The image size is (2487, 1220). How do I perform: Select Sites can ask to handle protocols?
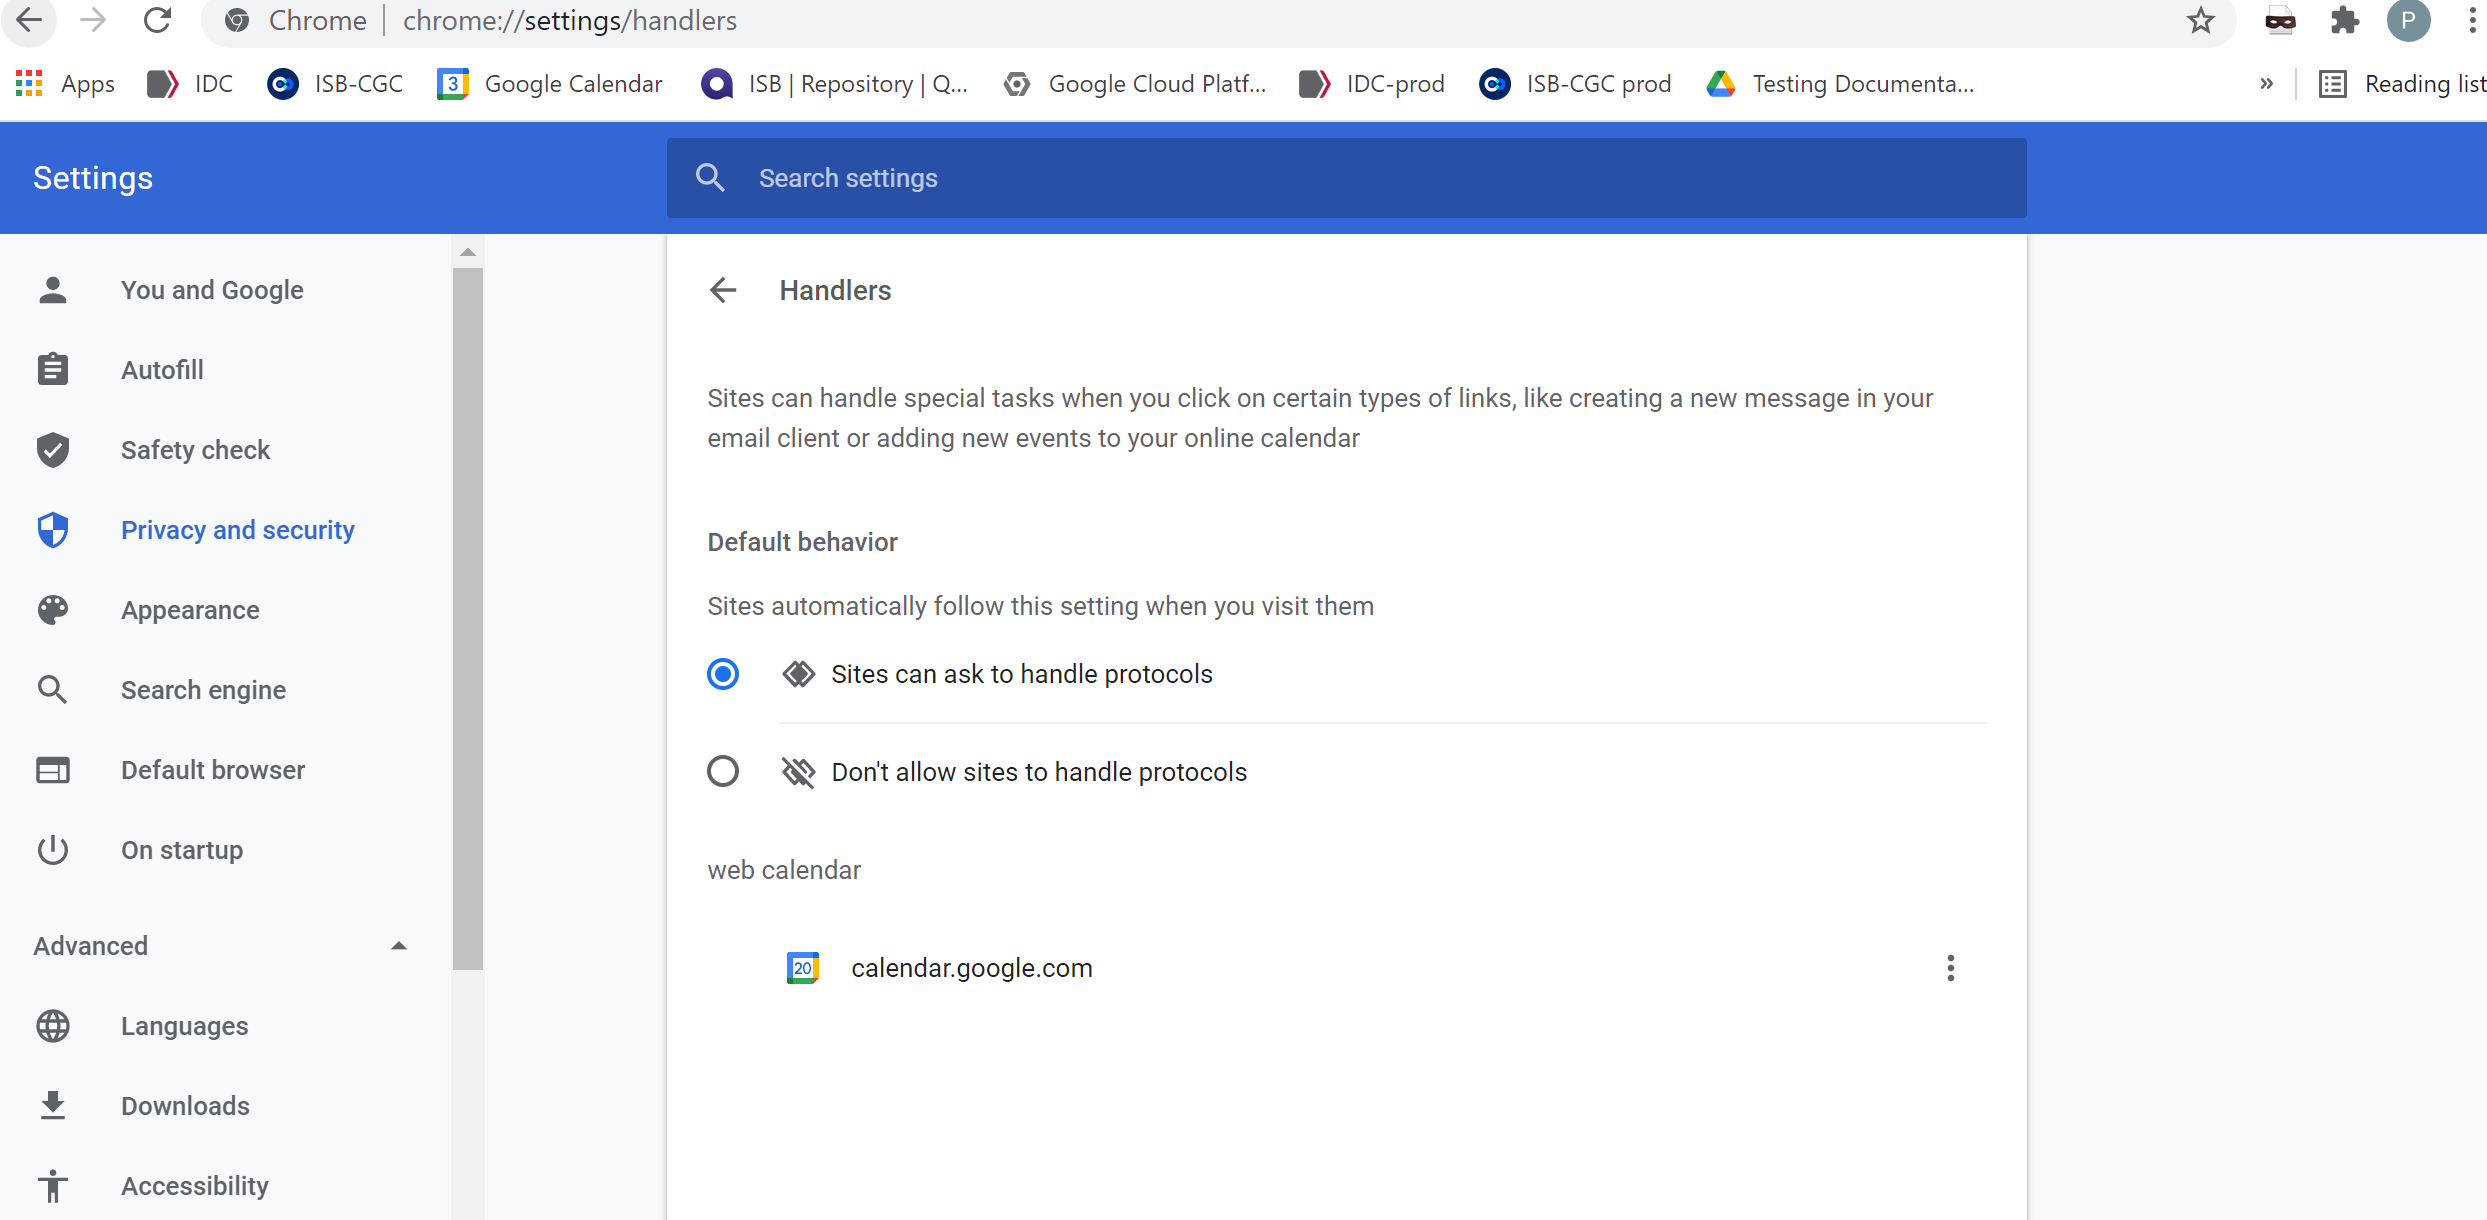[x=723, y=674]
